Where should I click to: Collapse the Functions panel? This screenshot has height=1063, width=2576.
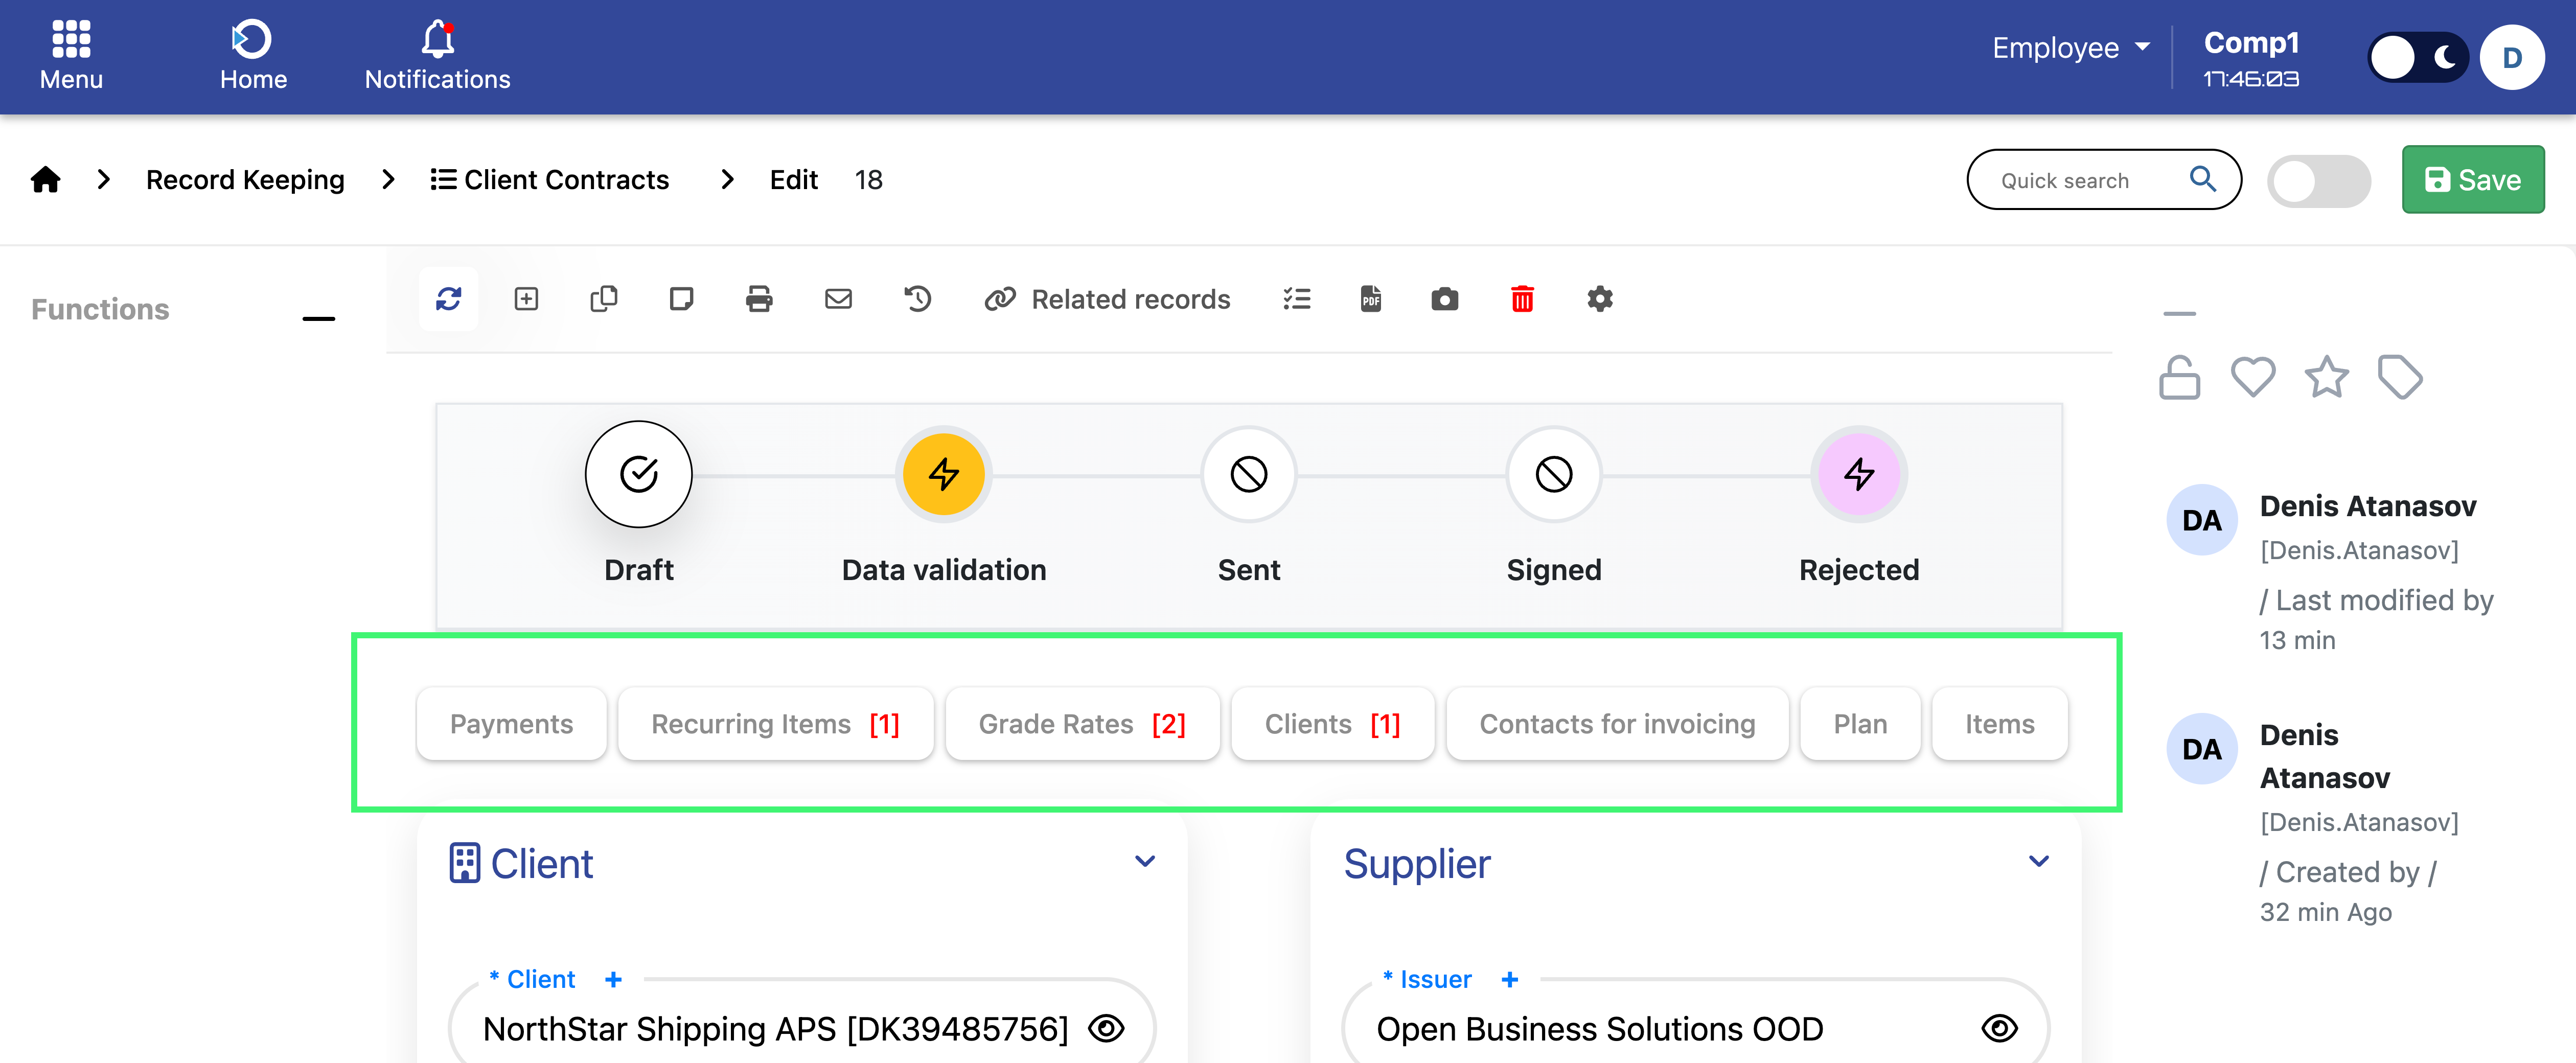319,319
